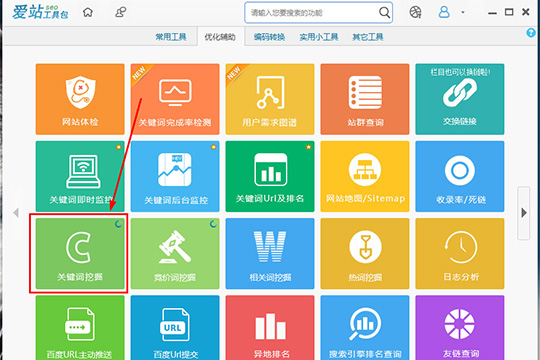The width and height of the screenshot is (540, 360).
Task: Click the magnifier search icon
Action: (384, 13)
